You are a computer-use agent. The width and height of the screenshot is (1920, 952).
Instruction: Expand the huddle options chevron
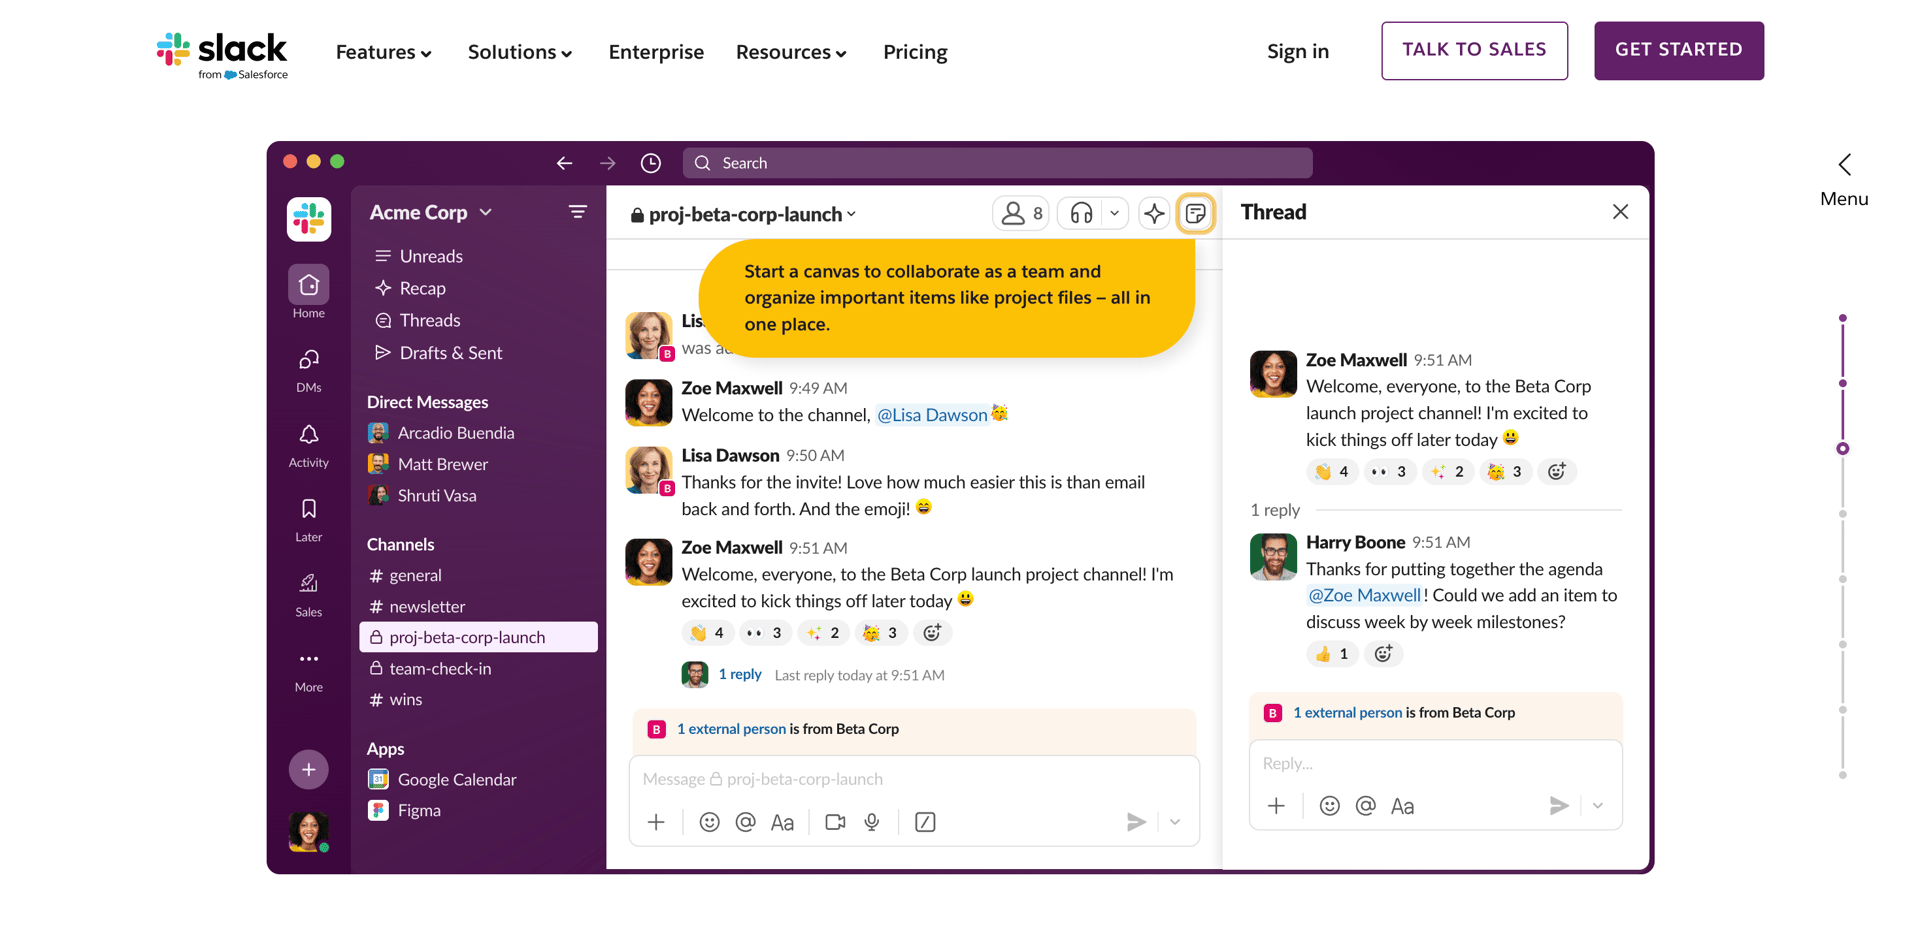click(x=1114, y=213)
